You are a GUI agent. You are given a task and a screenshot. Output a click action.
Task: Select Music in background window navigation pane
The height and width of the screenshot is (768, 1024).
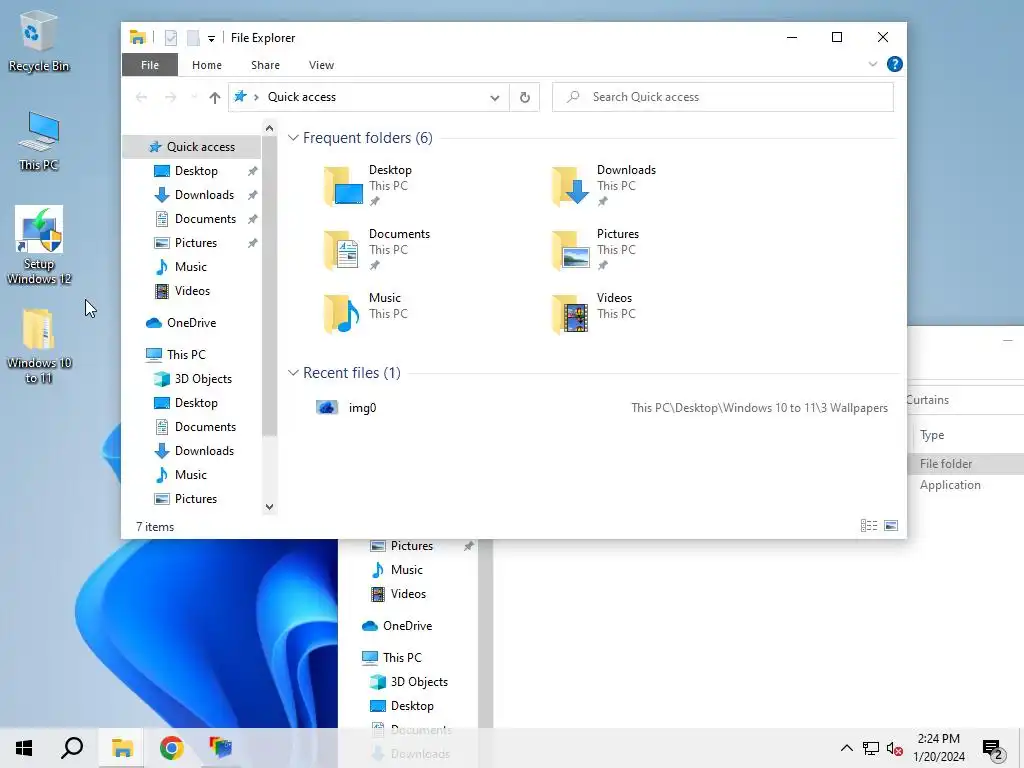point(406,569)
